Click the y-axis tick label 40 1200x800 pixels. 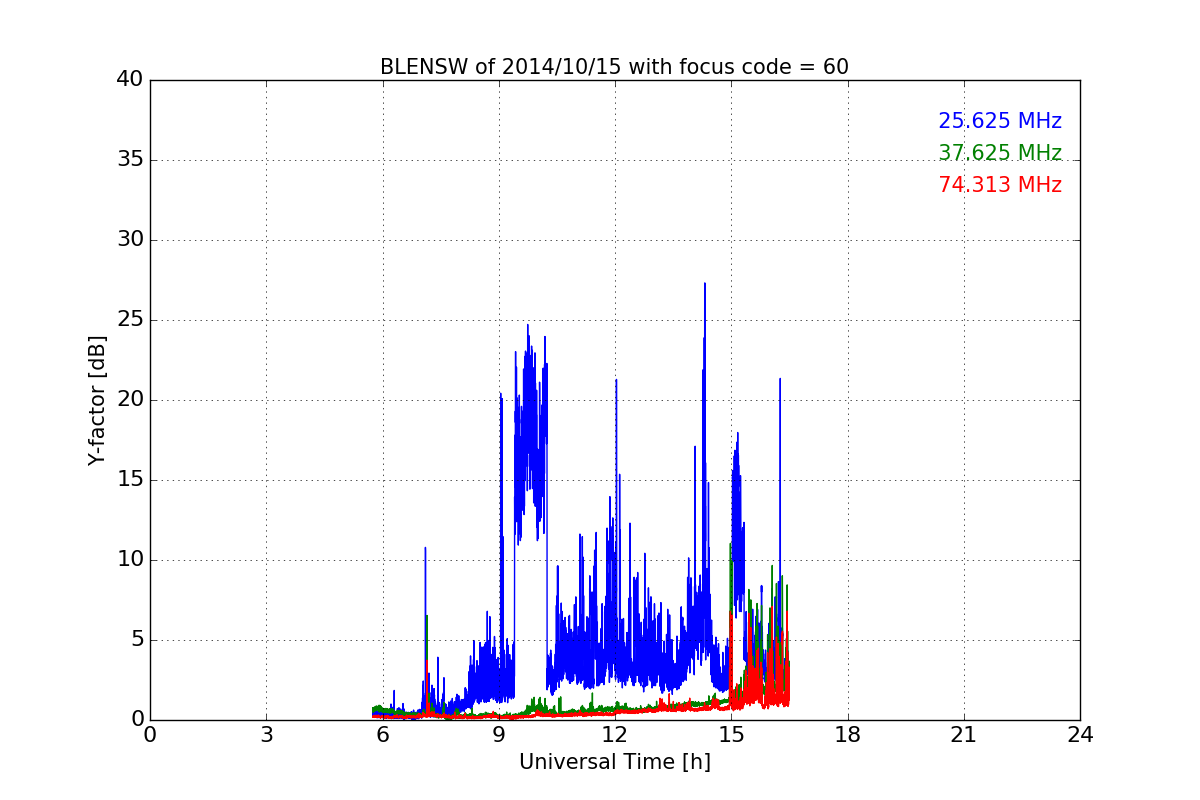coord(130,80)
